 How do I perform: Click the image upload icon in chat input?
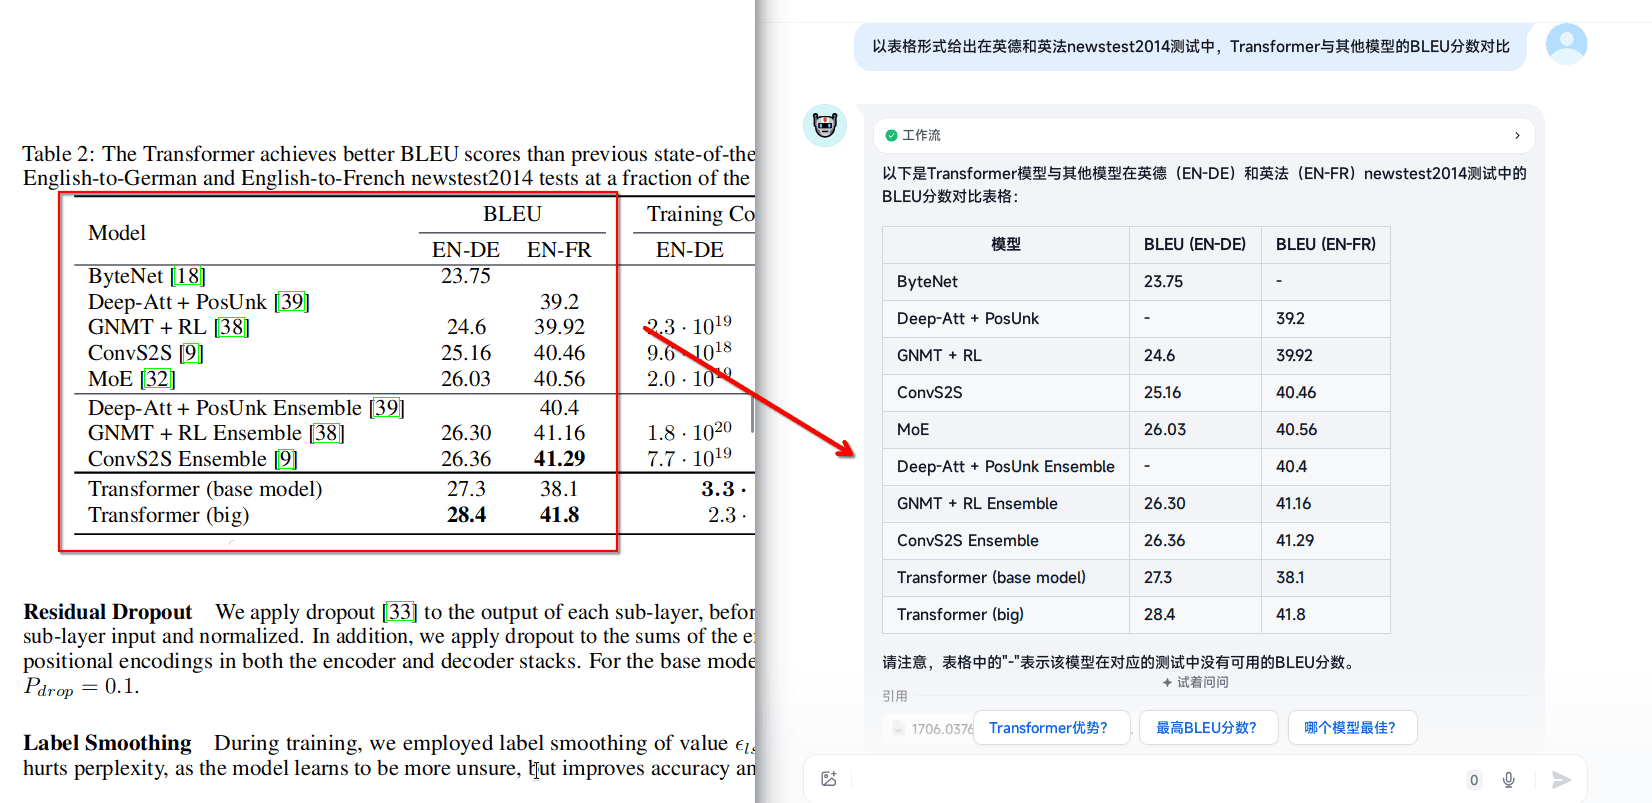point(828,779)
